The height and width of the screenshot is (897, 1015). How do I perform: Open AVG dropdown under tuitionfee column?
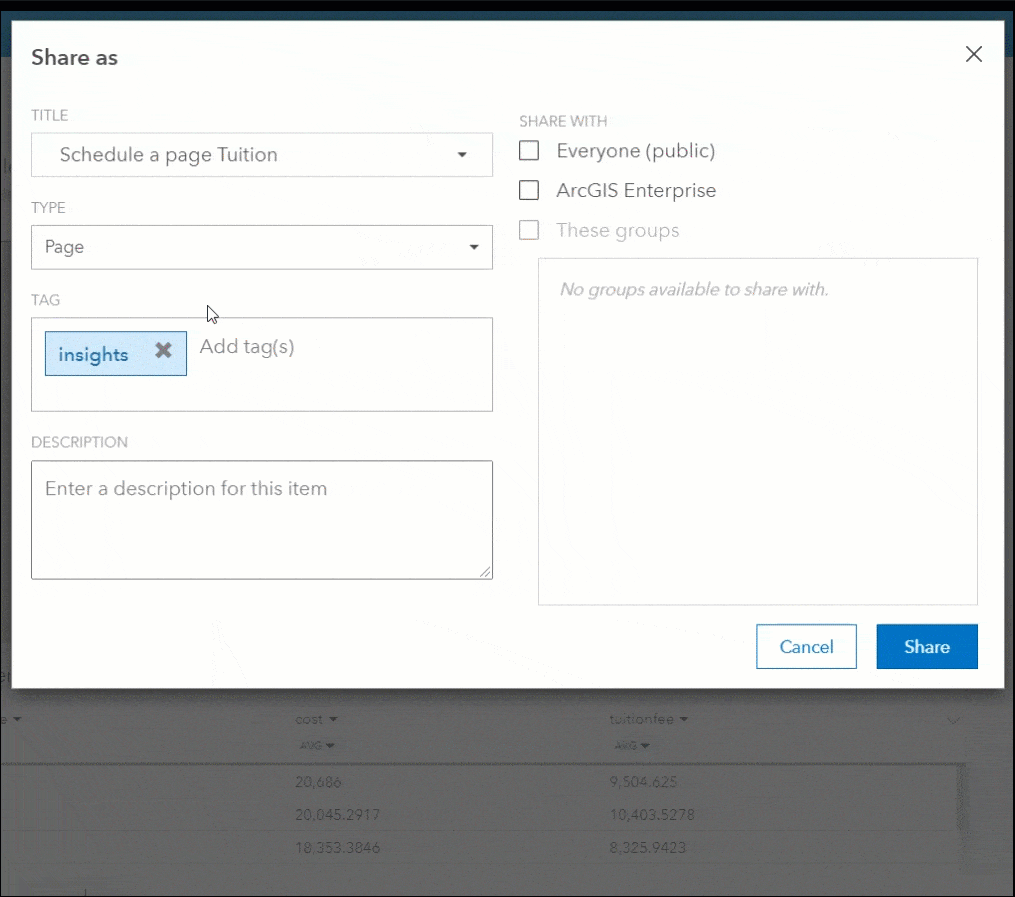pos(630,745)
